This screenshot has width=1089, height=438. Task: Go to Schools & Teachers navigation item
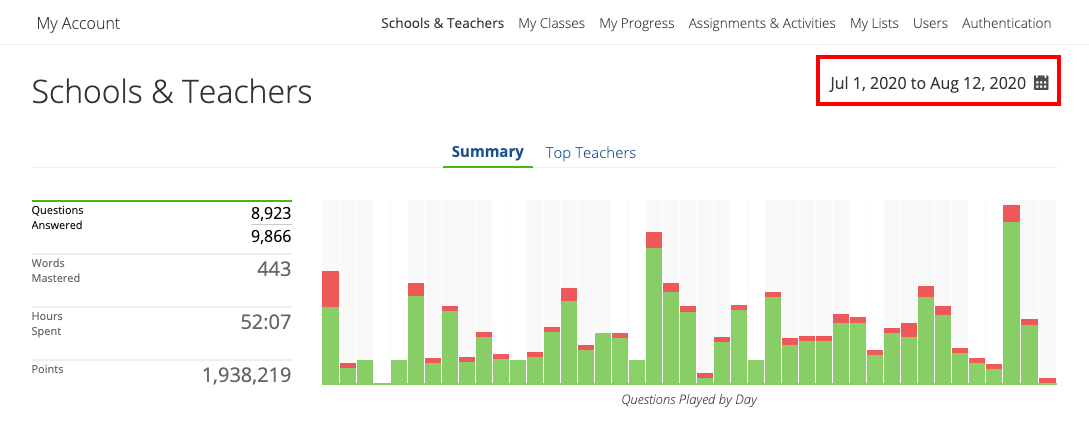(x=442, y=23)
